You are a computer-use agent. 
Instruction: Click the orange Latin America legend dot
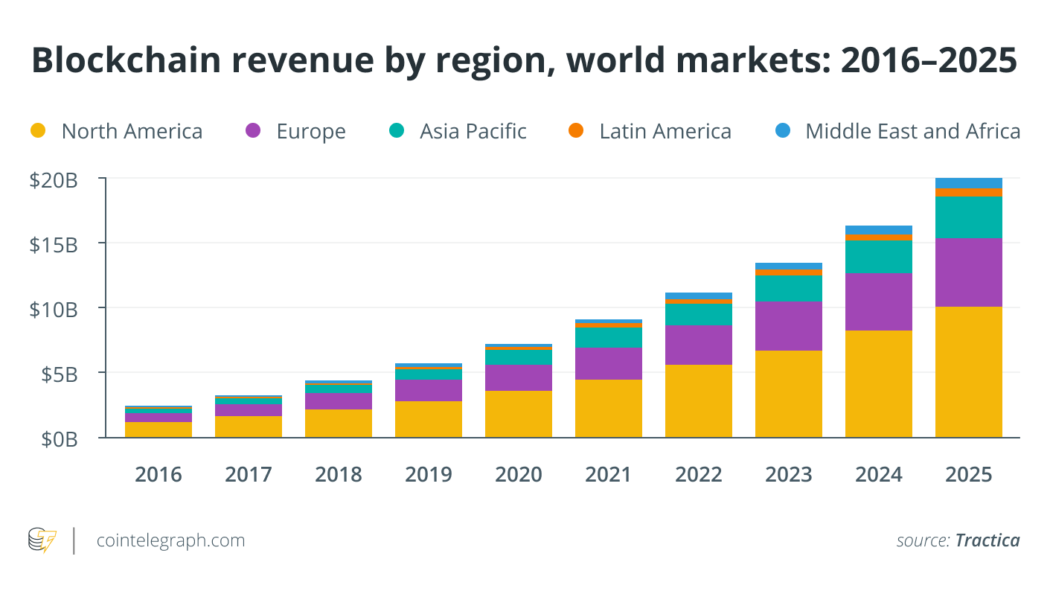click(576, 131)
